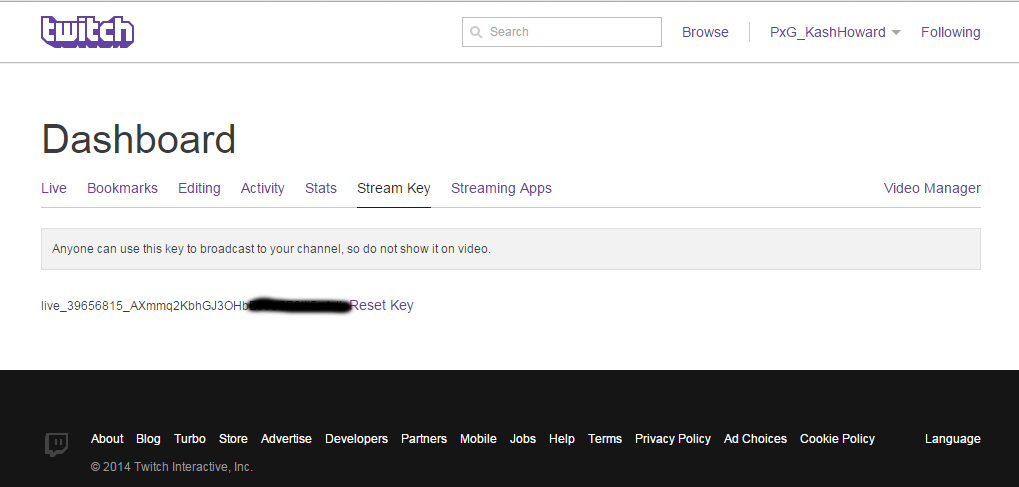Viewport: 1019px width, 487px height.
Task: Switch to the Streaming Apps tab
Action: 501,188
